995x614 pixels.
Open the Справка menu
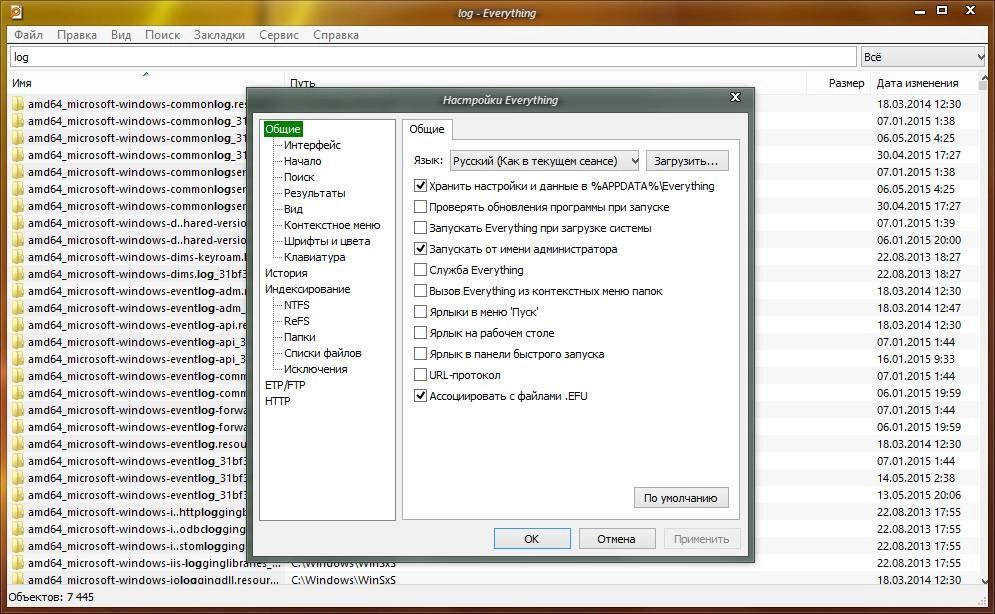[336, 35]
